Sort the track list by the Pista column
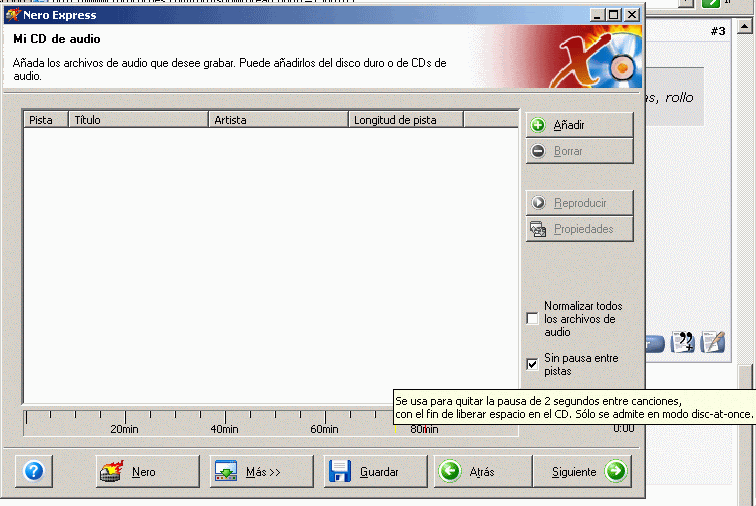The width and height of the screenshot is (756, 506). click(x=46, y=120)
